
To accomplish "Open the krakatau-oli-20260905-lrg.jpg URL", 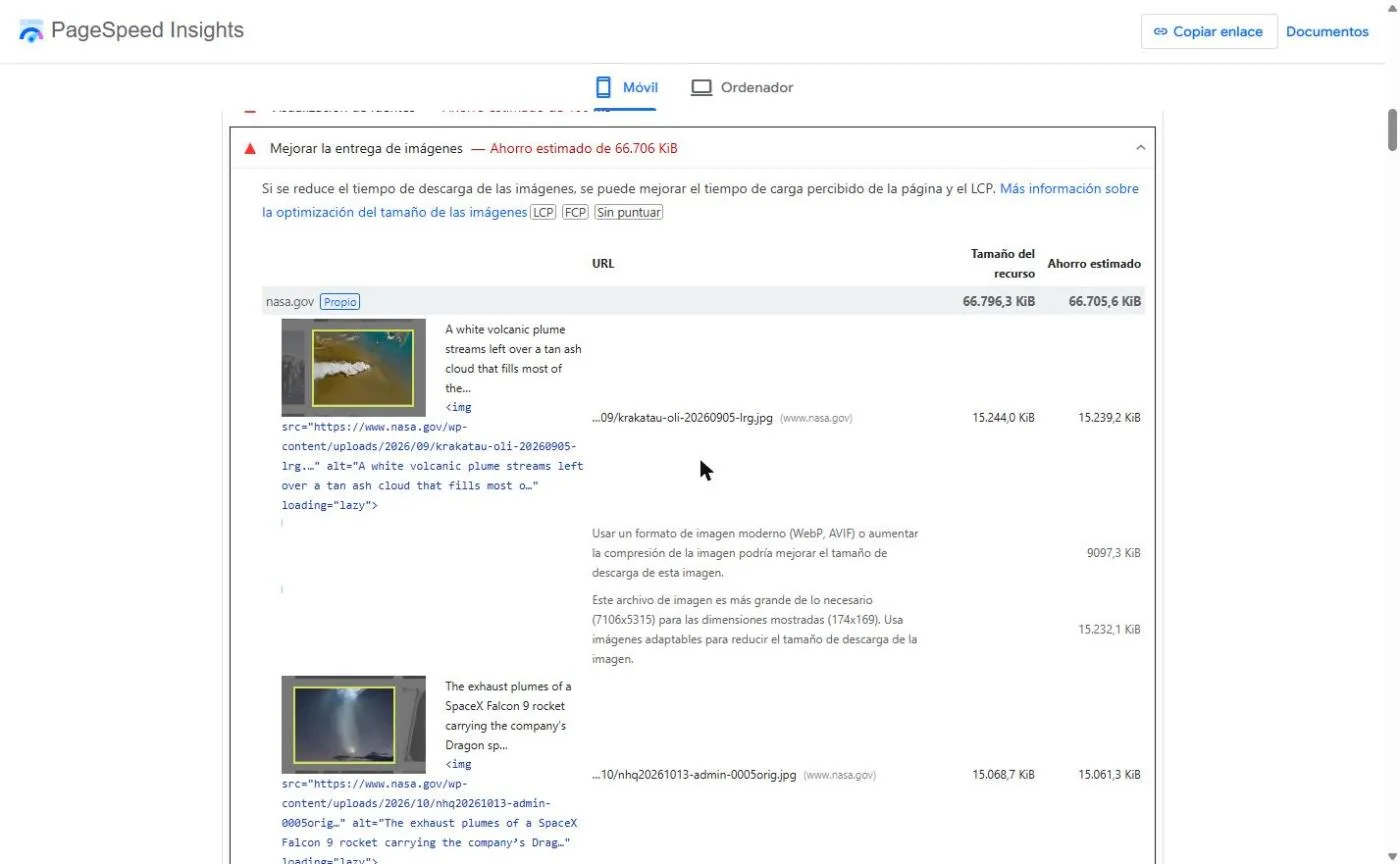I will point(682,418).
